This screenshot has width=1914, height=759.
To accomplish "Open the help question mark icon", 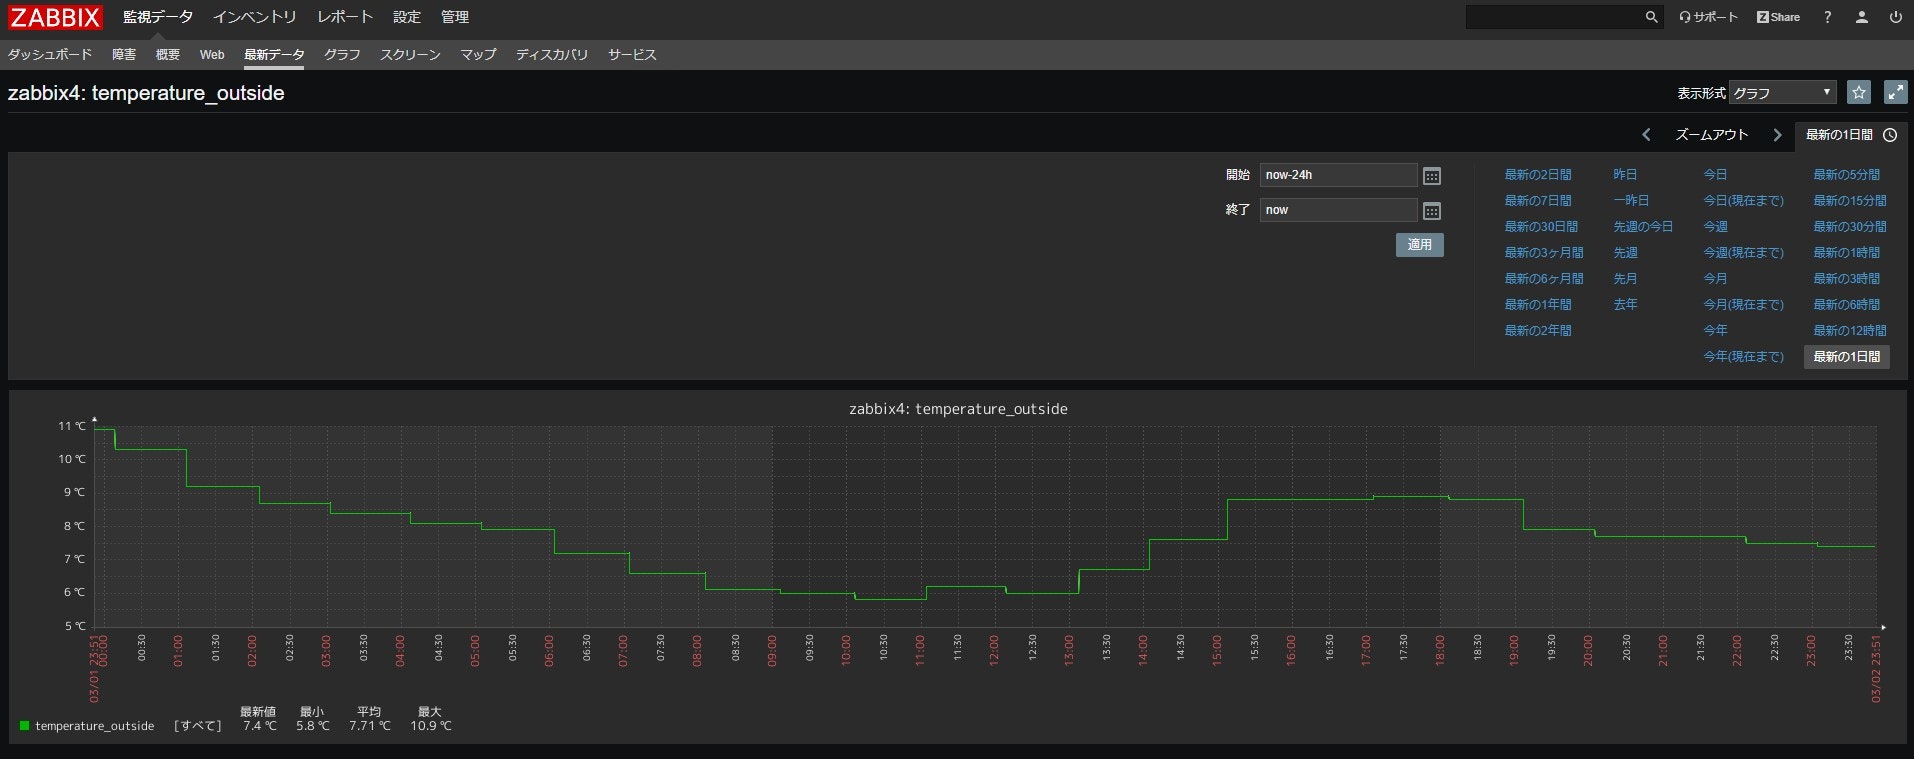I will click(1827, 17).
